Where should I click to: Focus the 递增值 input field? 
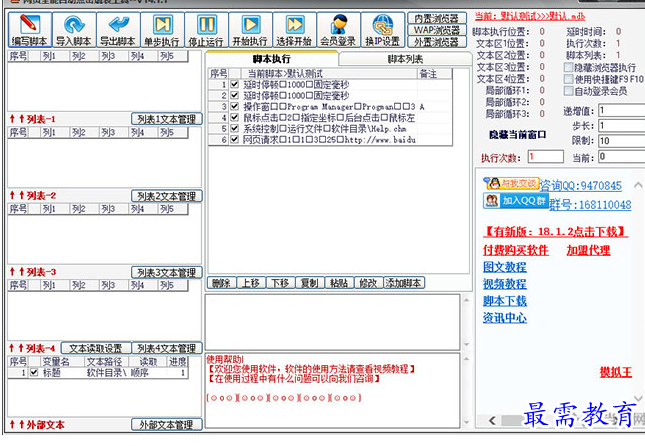coord(622,110)
